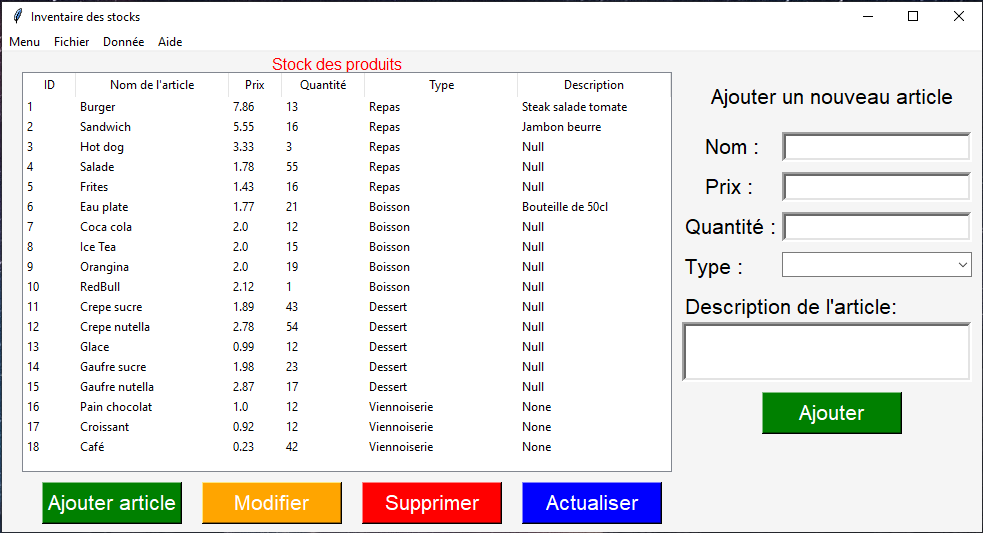Focus the Nom input field
The image size is (983, 533).
pyautogui.click(x=876, y=147)
